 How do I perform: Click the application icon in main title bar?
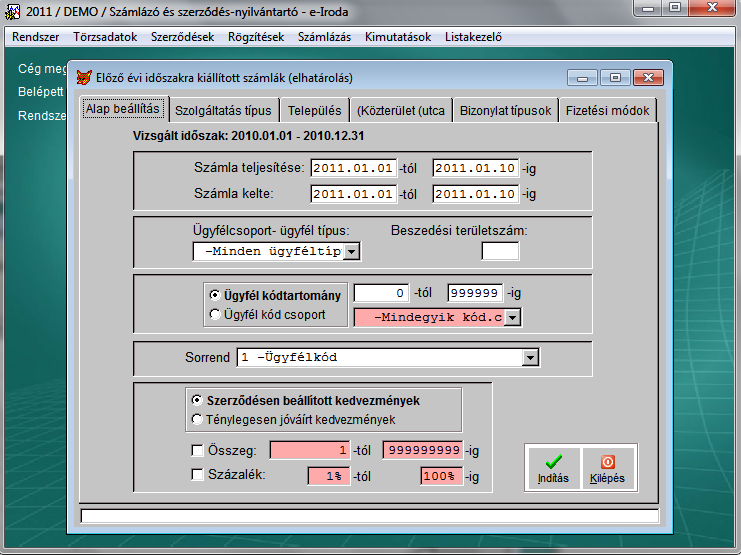[12, 9]
